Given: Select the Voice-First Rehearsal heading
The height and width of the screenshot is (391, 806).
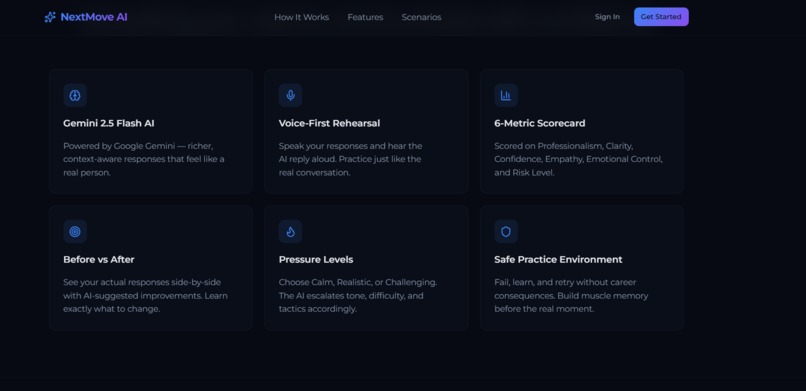Looking at the screenshot, I should [329, 123].
